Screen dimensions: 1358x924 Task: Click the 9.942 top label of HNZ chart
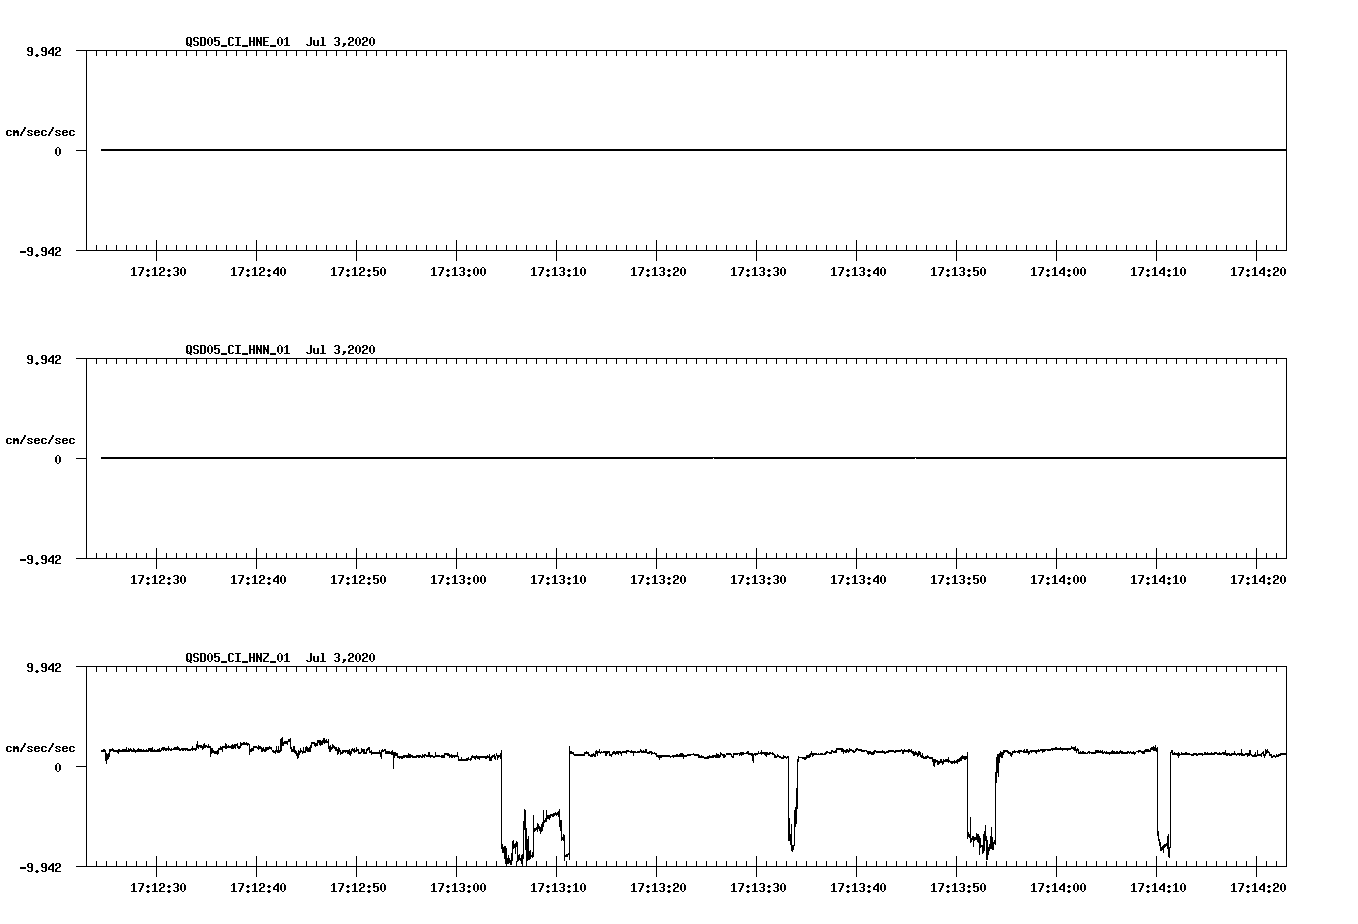pos(43,667)
